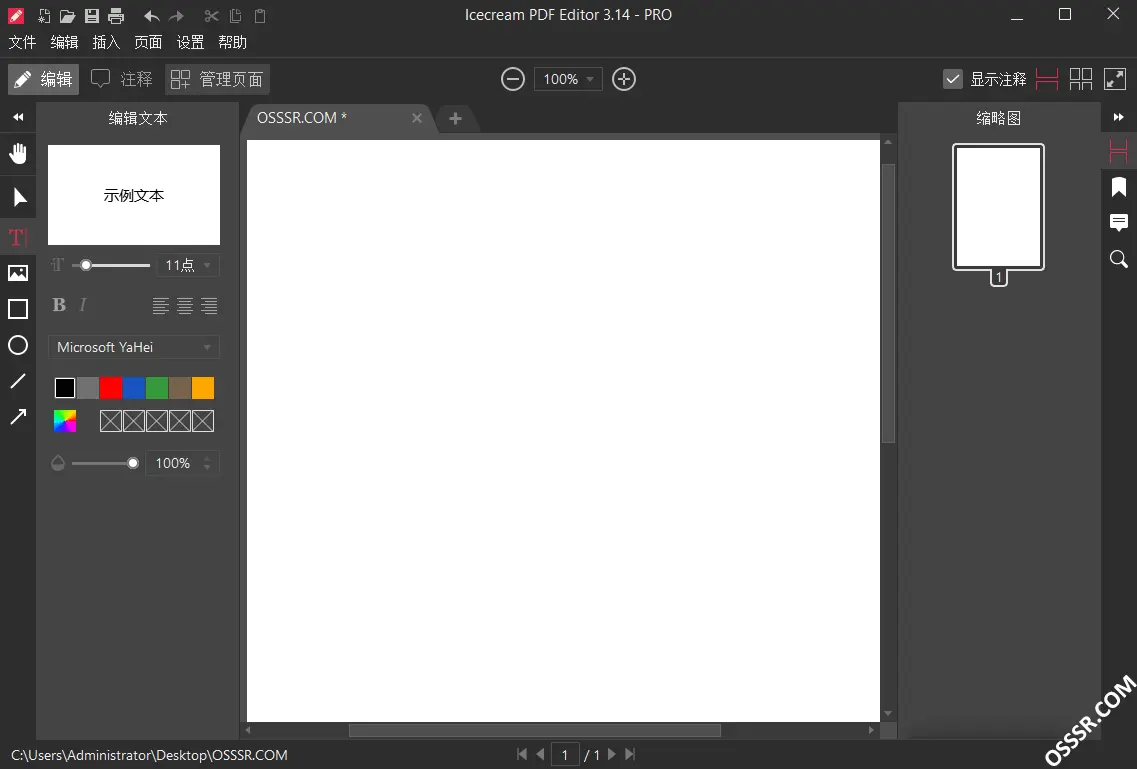
Task: Save document with floppy disk icon
Action: point(91,15)
